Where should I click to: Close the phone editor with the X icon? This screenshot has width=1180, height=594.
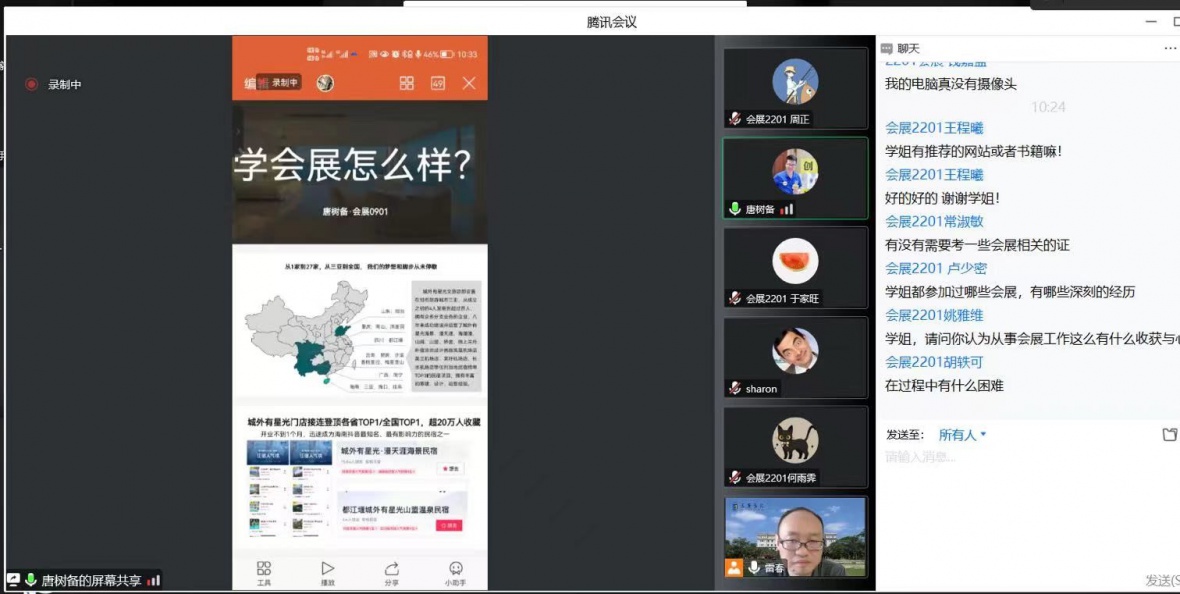[x=469, y=83]
